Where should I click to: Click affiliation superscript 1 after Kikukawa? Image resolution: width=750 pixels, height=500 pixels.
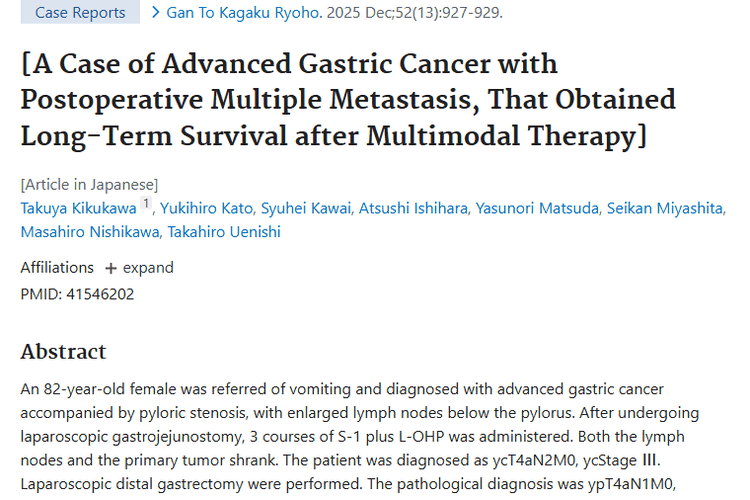[145, 204]
